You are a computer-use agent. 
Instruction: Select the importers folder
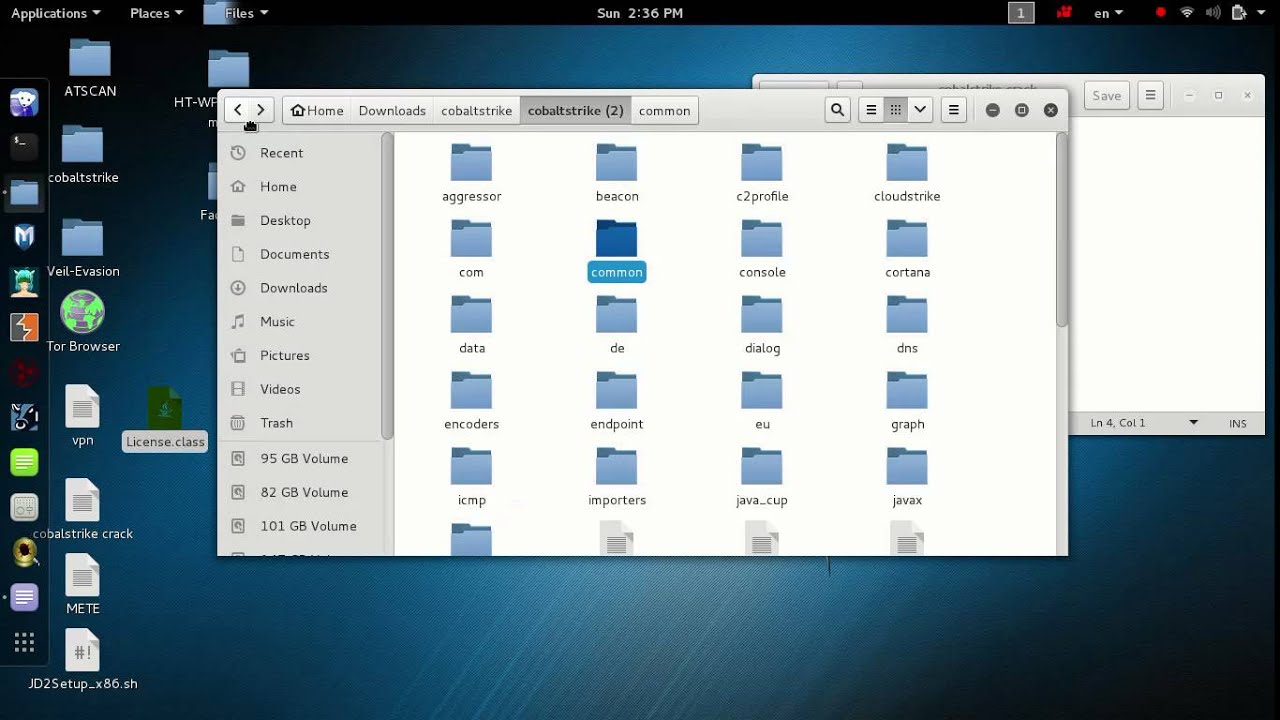point(617,477)
